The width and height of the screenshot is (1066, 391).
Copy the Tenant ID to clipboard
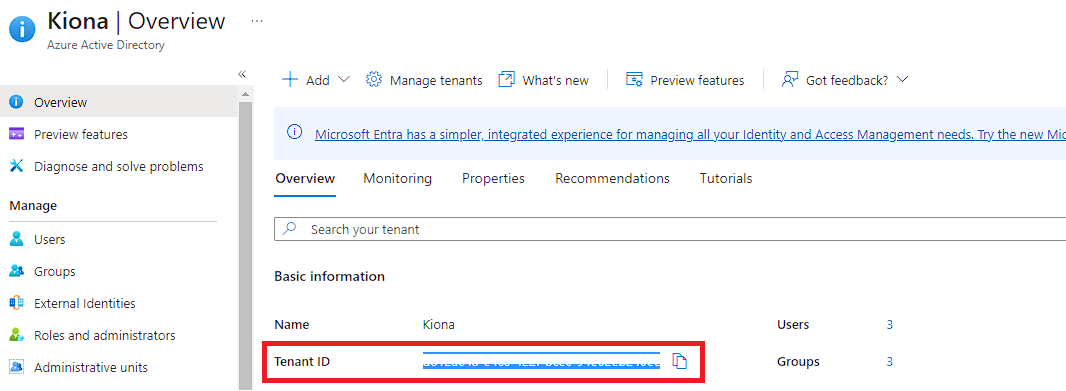680,362
